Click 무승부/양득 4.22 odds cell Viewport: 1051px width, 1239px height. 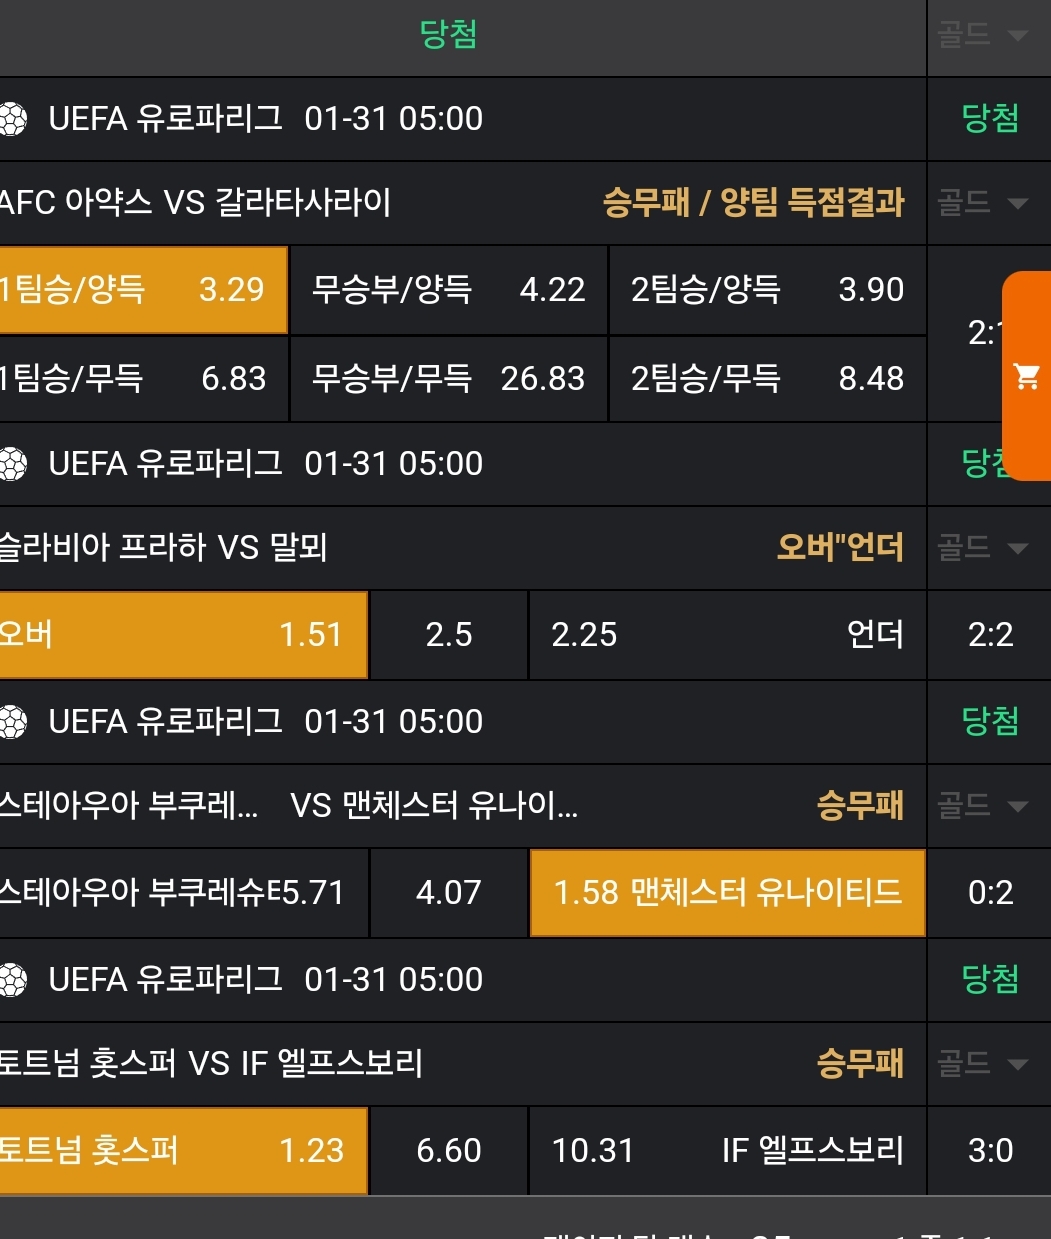448,290
